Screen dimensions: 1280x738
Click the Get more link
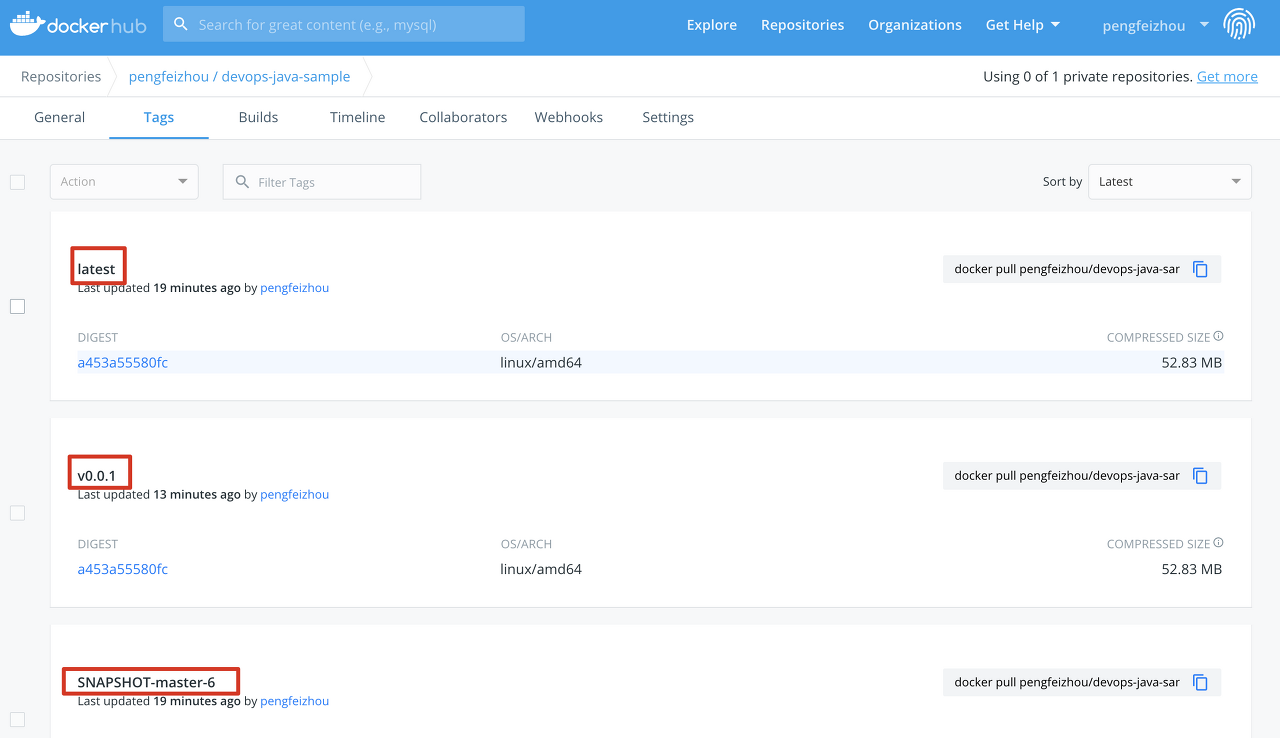(1227, 77)
